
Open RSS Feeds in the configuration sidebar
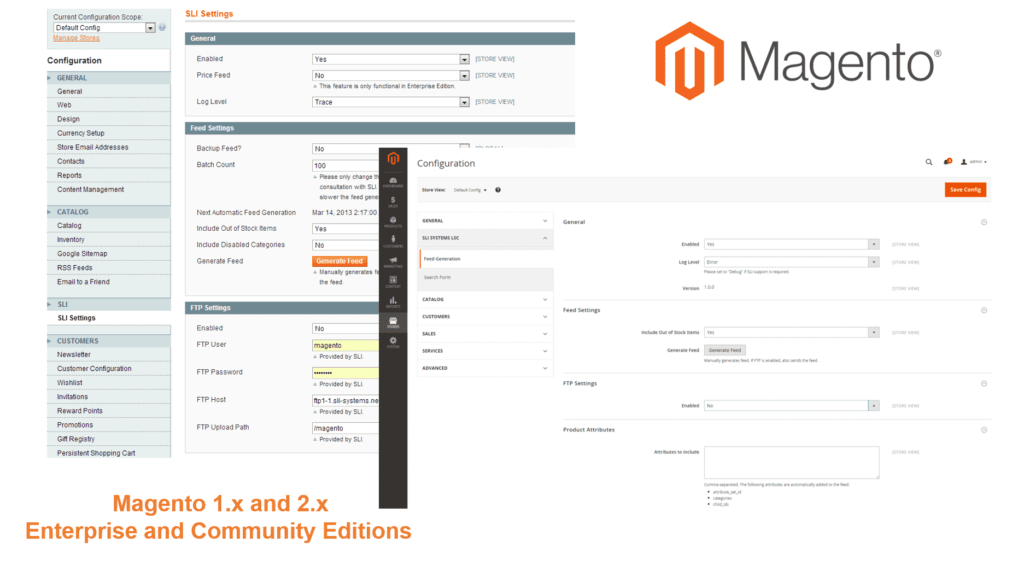tap(74, 268)
